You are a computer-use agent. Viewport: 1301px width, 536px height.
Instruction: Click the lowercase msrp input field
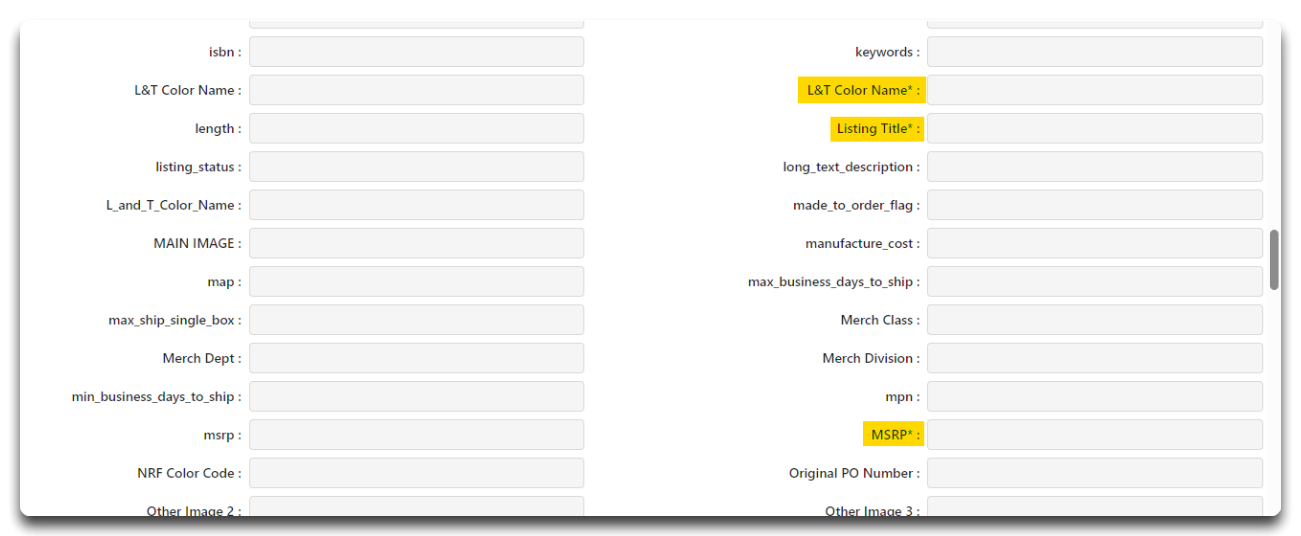[416, 435]
